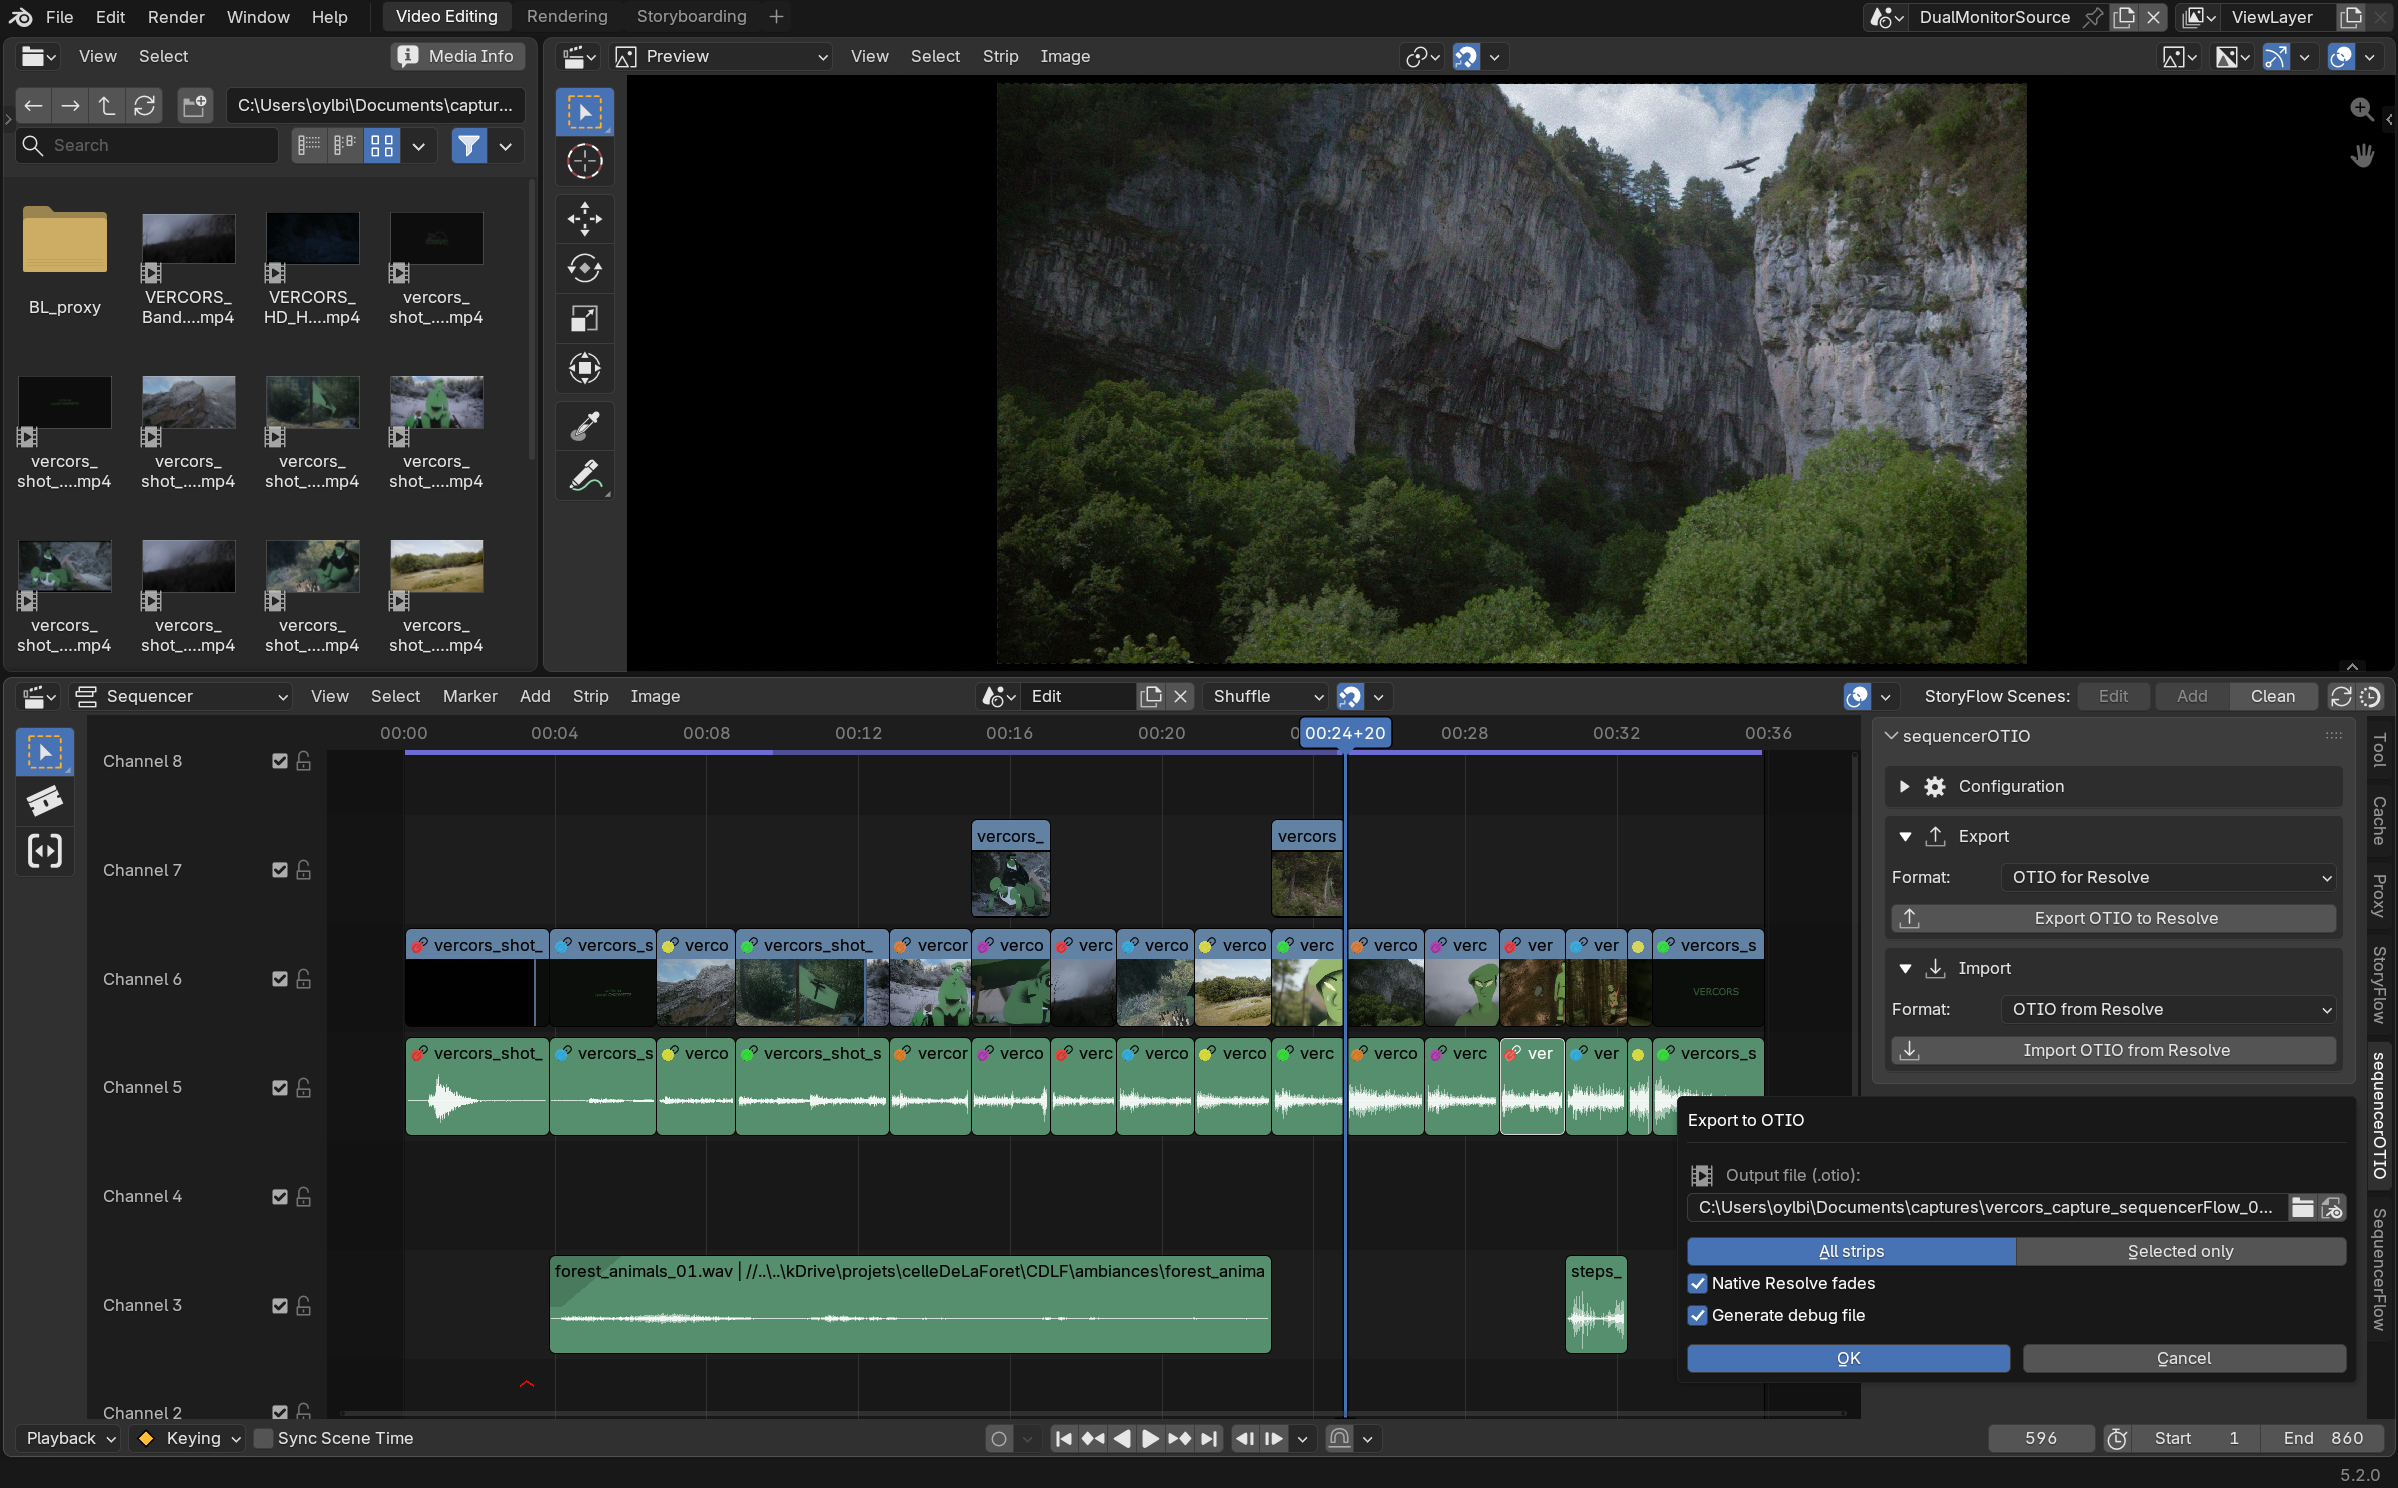The width and height of the screenshot is (2398, 1488).
Task: Select the Sample color eyedropper tool
Action: click(x=585, y=427)
